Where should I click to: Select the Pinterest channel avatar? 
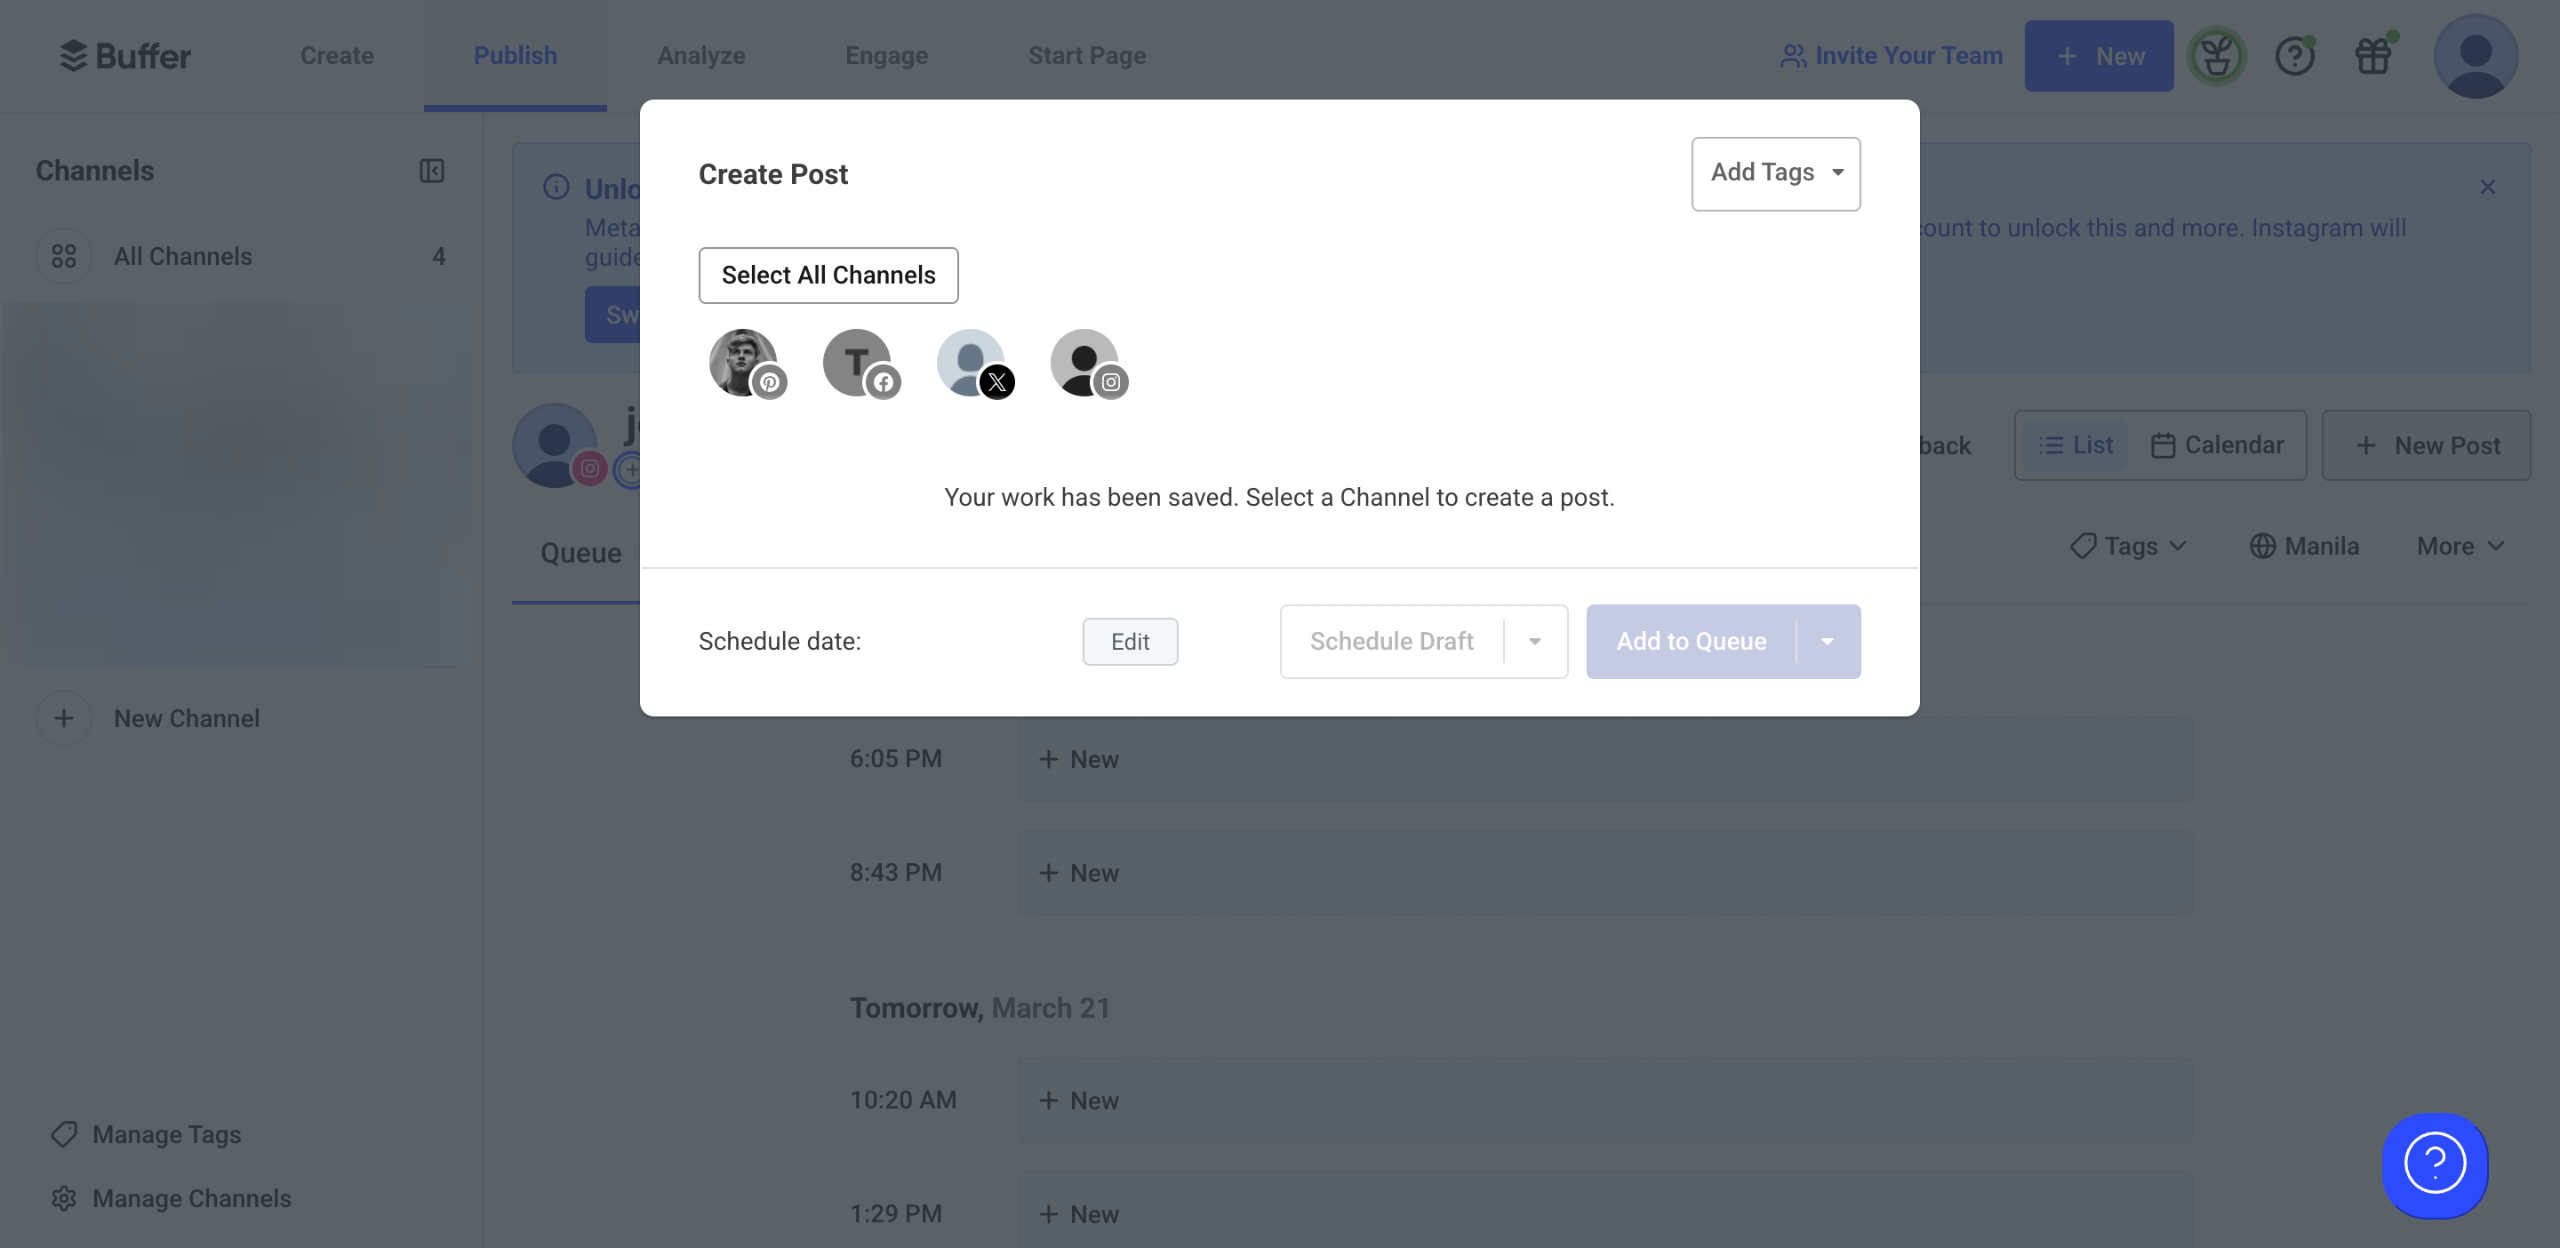[745, 363]
